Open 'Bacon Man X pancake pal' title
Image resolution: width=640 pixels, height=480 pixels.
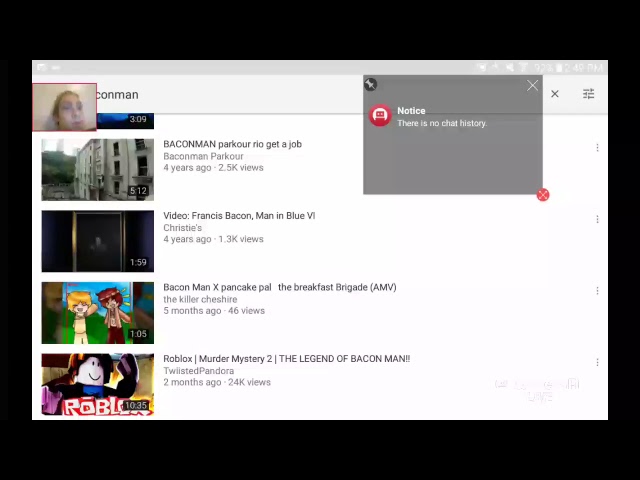pos(280,287)
